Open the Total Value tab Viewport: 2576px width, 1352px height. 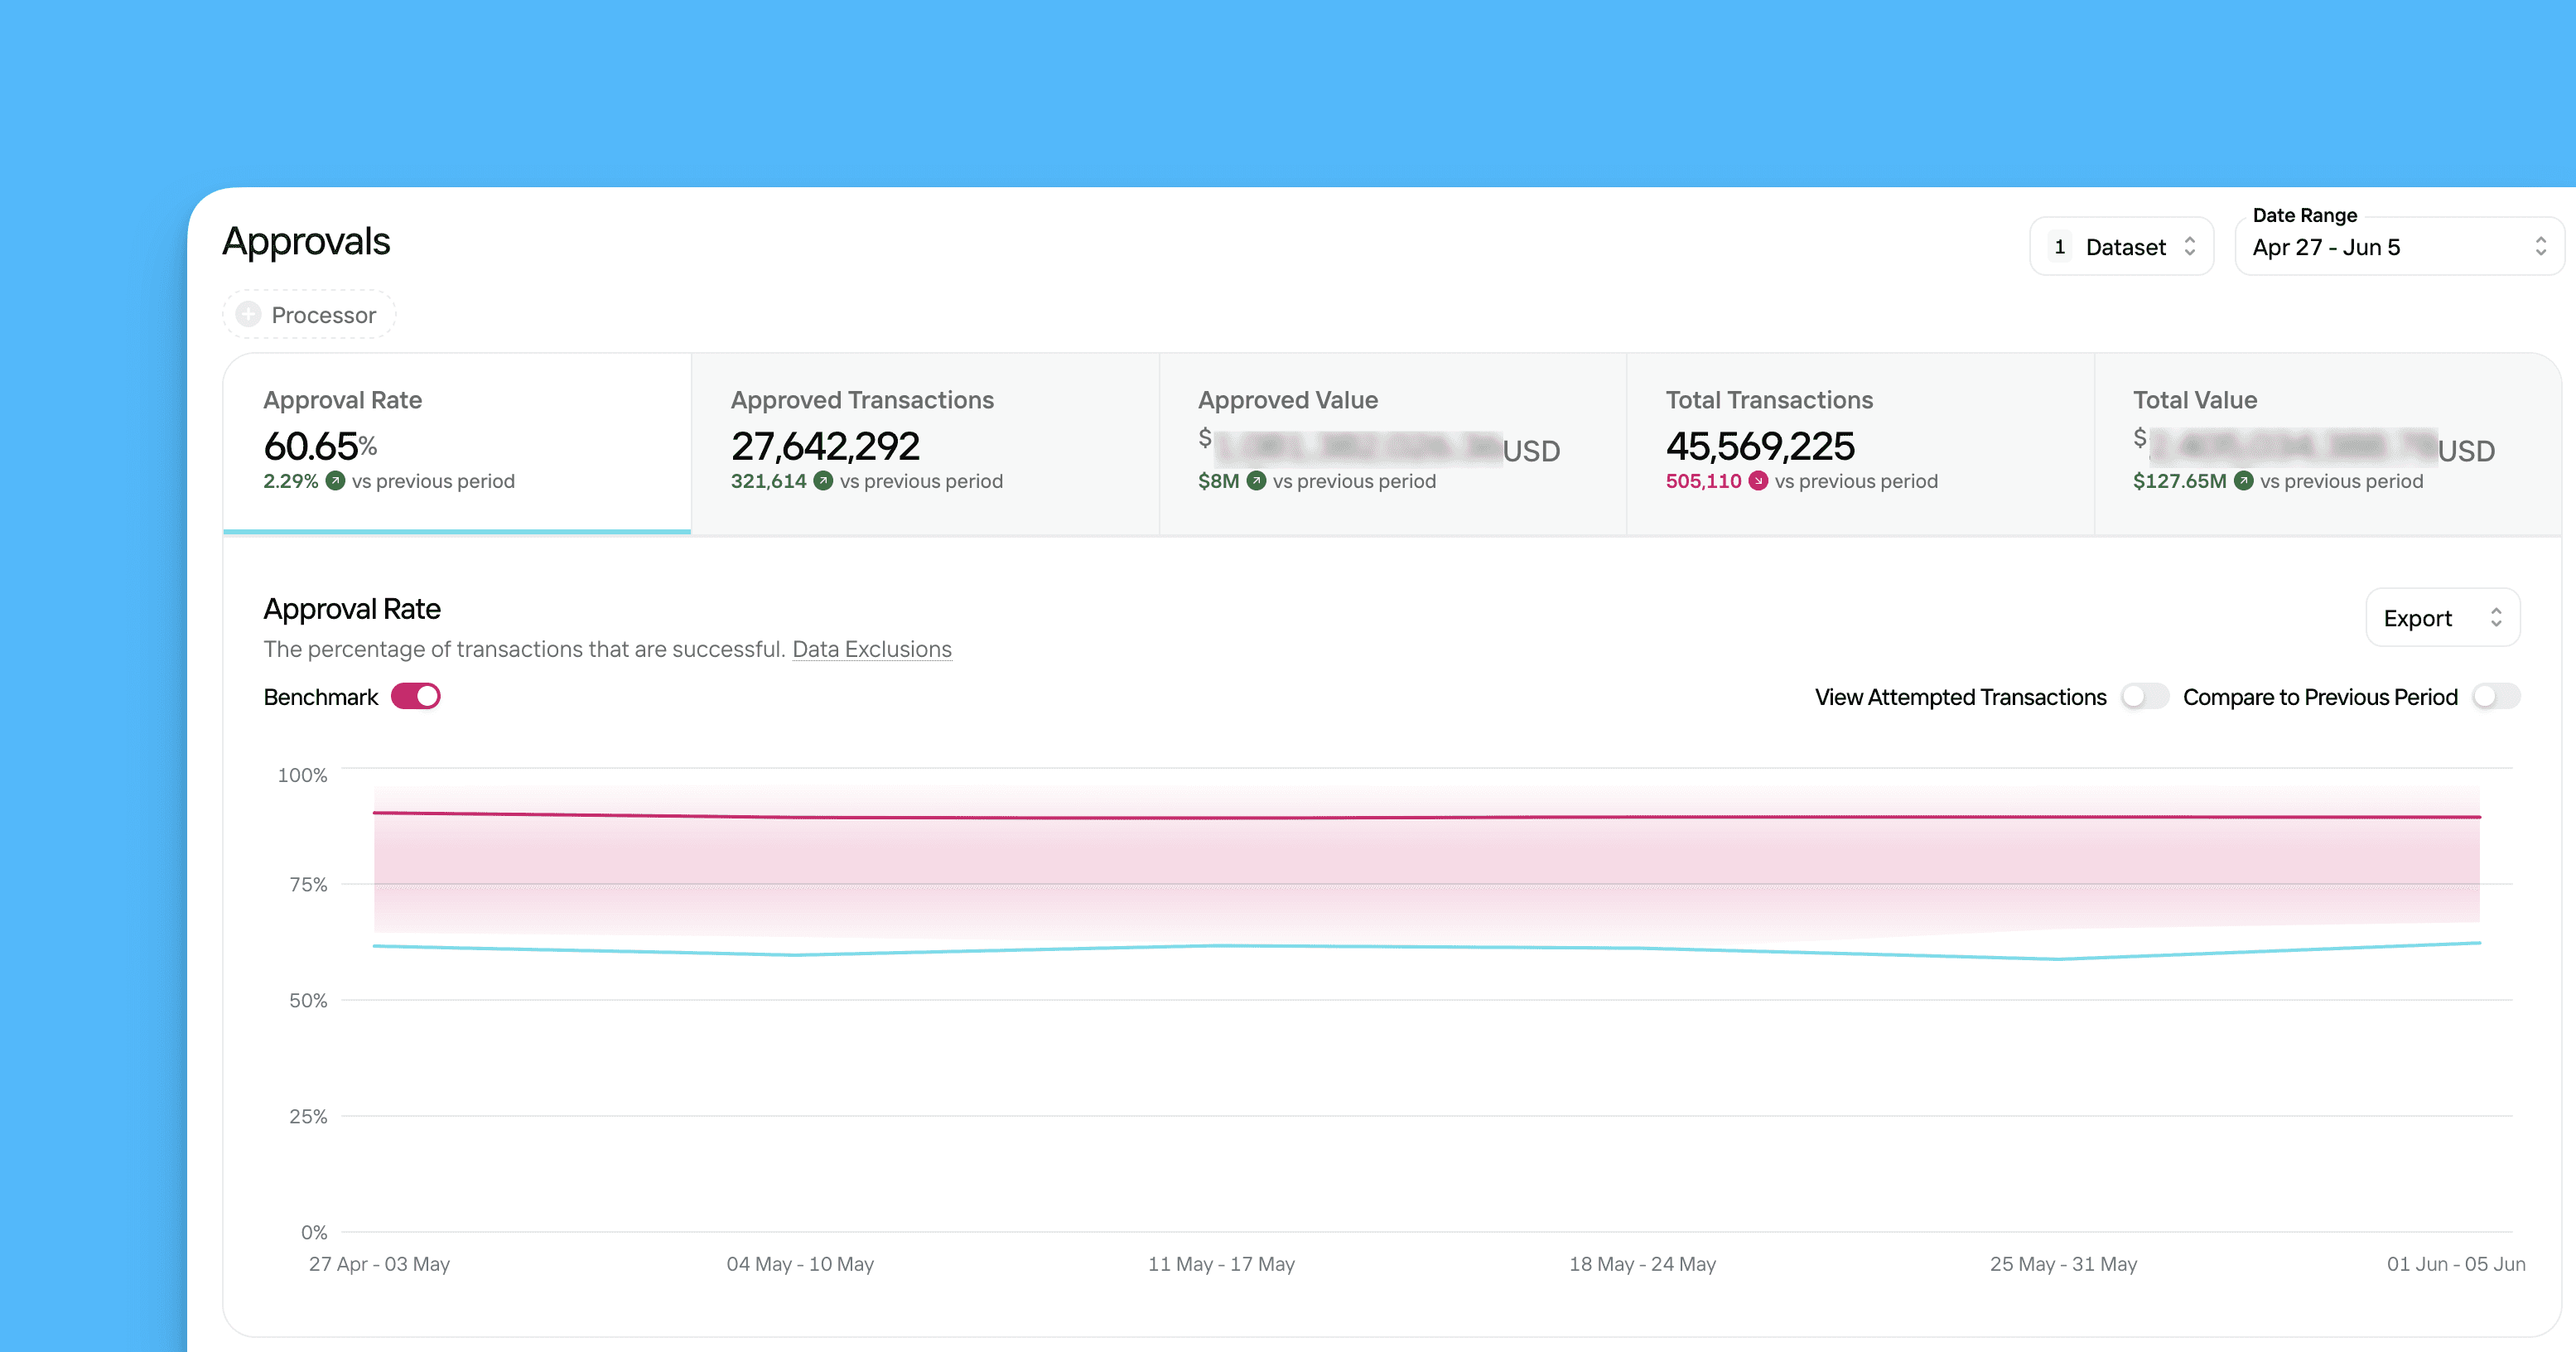(2328, 443)
